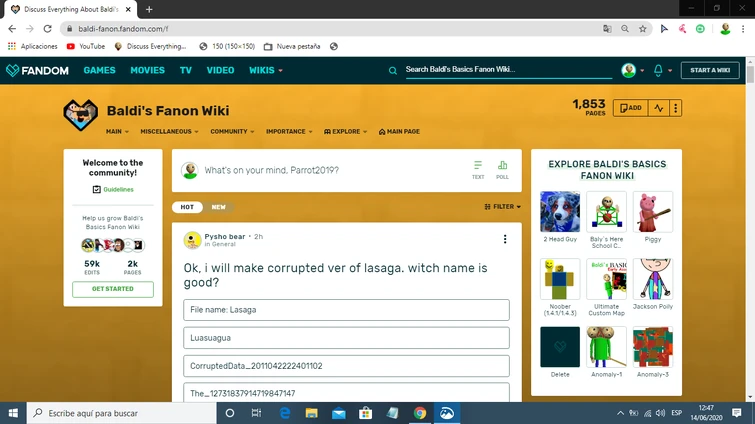This screenshot has width=755, height=424.
Task: Expand the IMPORTANCE navigation menu
Action: [289, 131]
